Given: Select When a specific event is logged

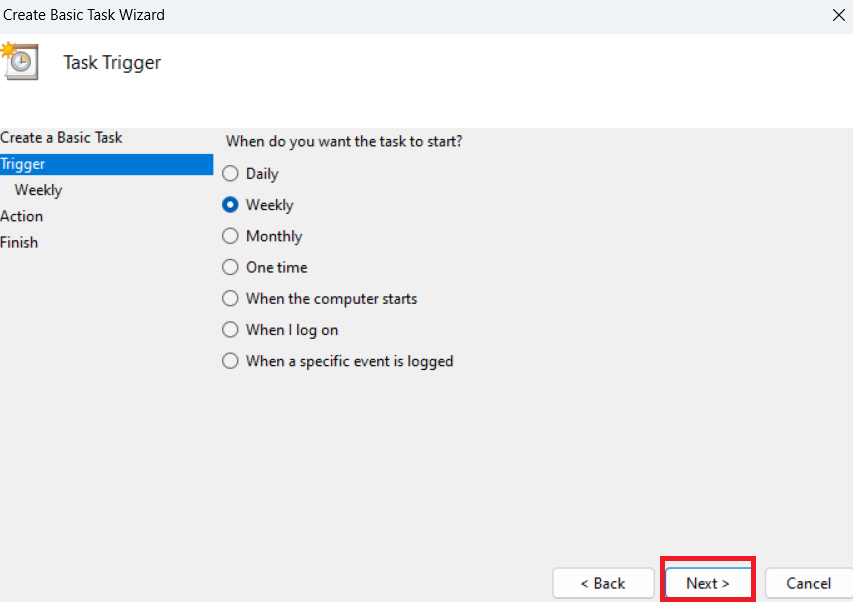Looking at the screenshot, I should coord(231,361).
